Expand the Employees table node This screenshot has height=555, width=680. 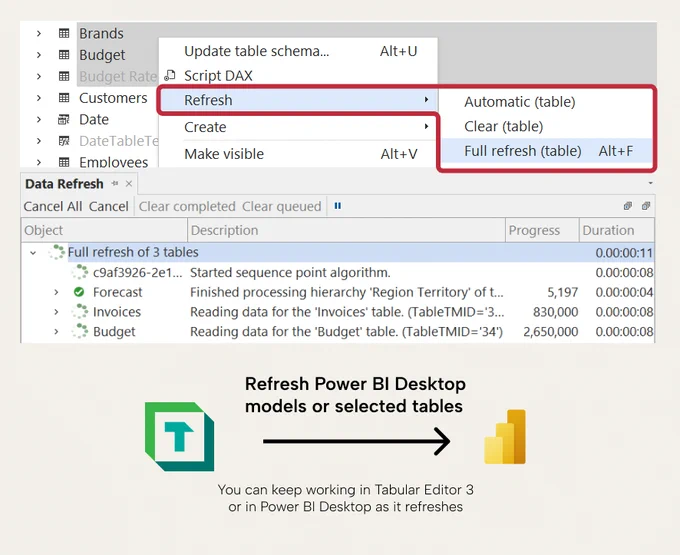[x=39, y=162]
